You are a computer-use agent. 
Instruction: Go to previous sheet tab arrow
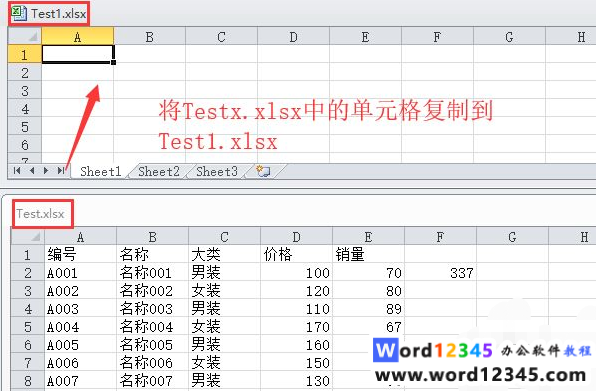pyautogui.click(x=32, y=171)
